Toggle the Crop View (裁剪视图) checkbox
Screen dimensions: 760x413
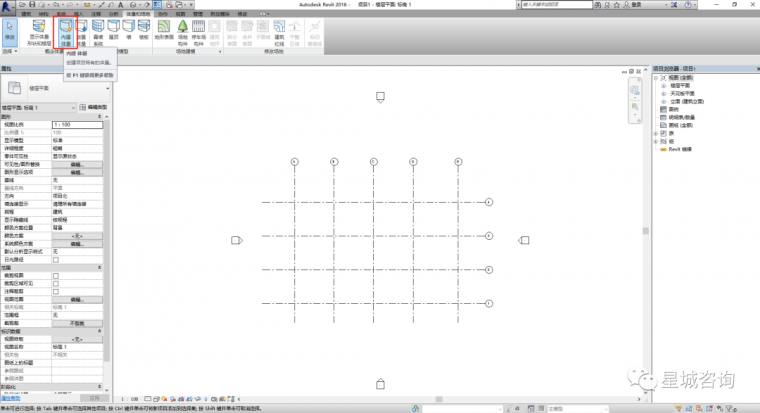56,274
